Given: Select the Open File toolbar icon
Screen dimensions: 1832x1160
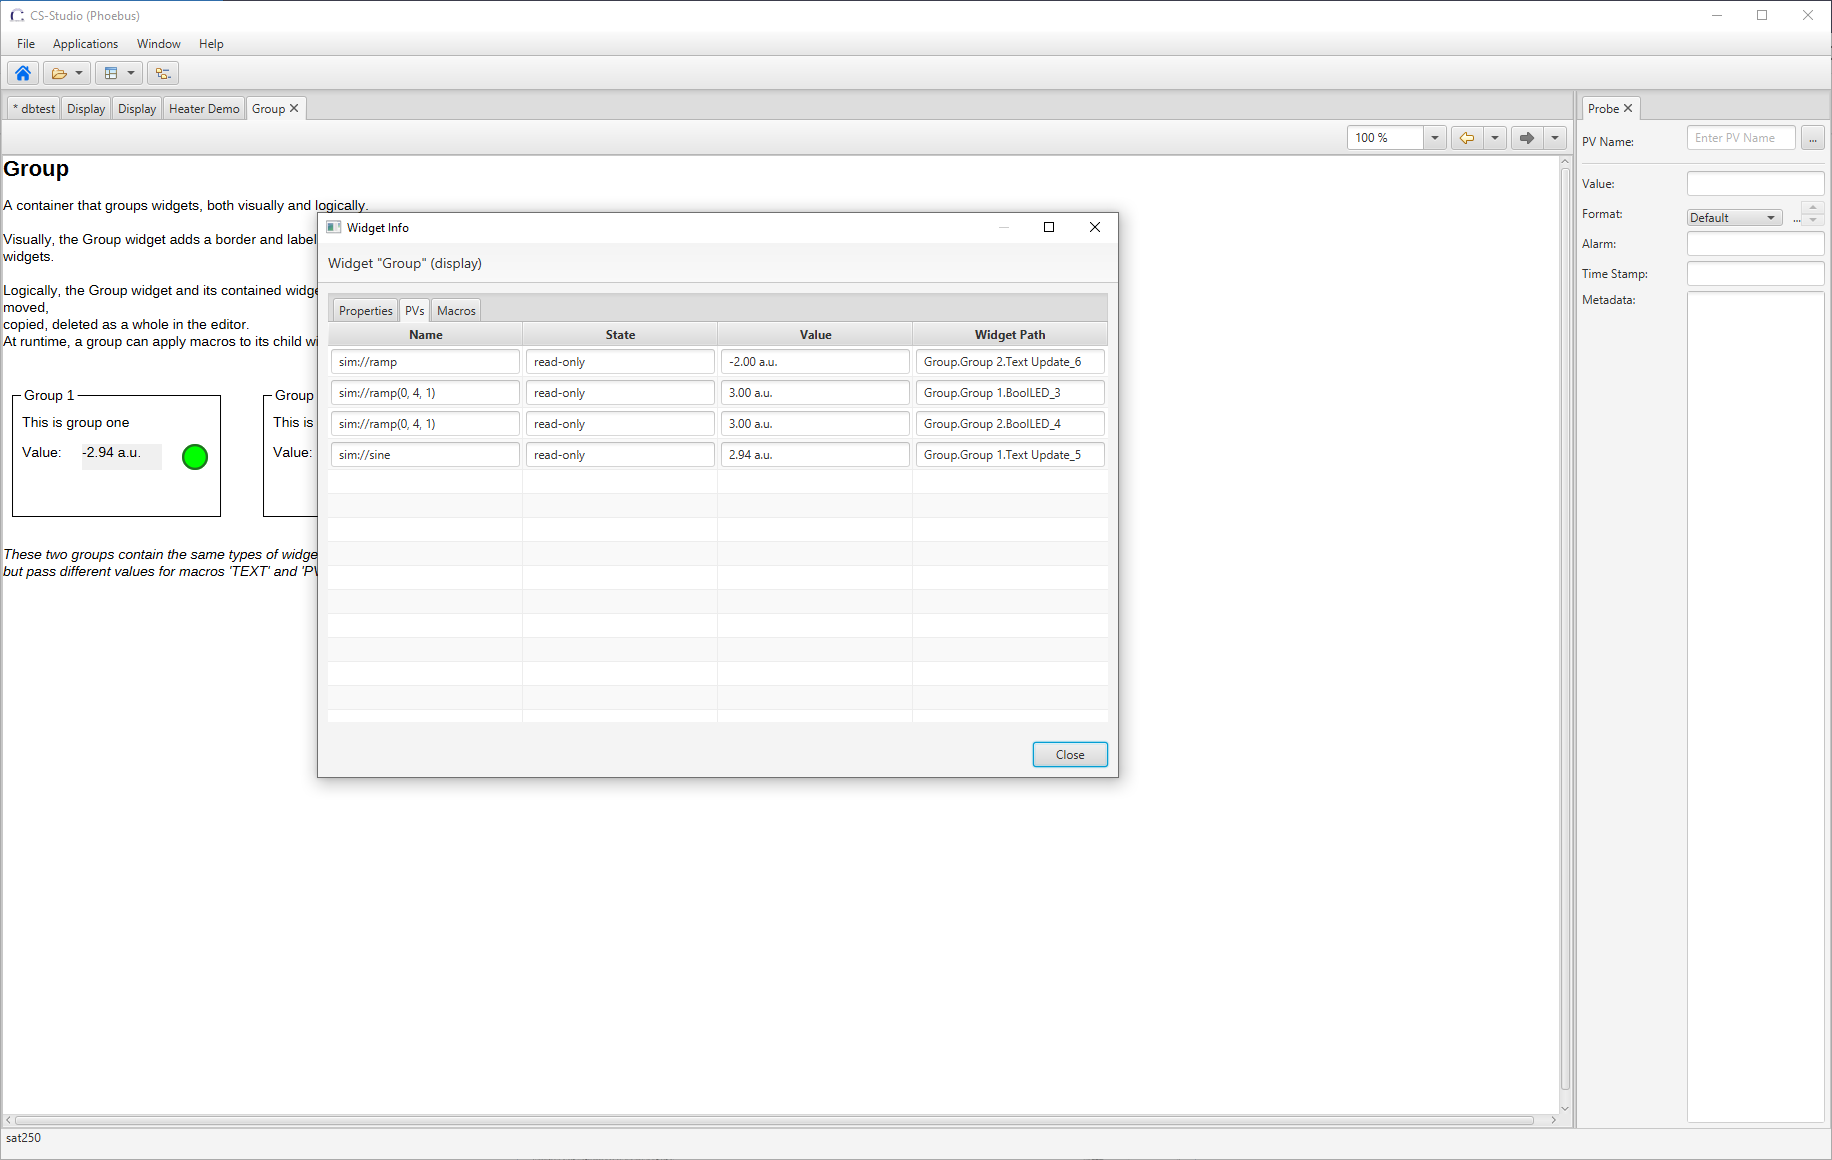Looking at the screenshot, I should pos(59,72).
